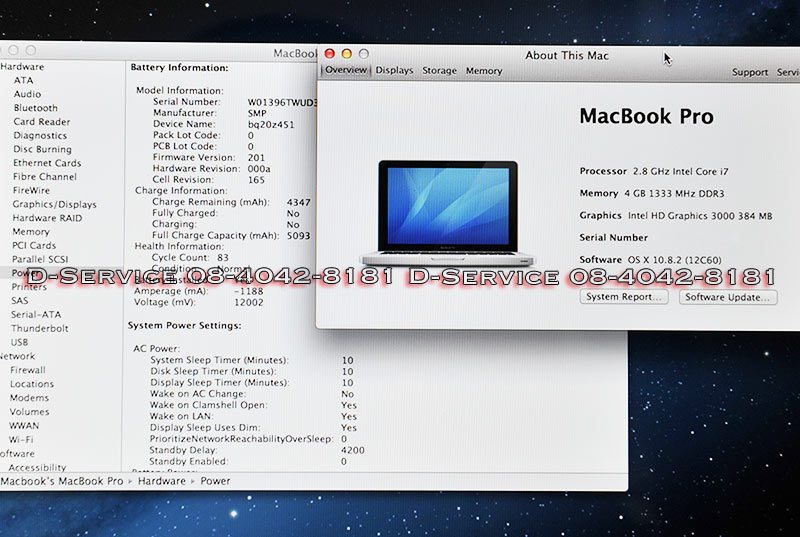The image size is (800, 537).
Task: Click Power in the bottom path bar
Action: click(x=215, y=481)
